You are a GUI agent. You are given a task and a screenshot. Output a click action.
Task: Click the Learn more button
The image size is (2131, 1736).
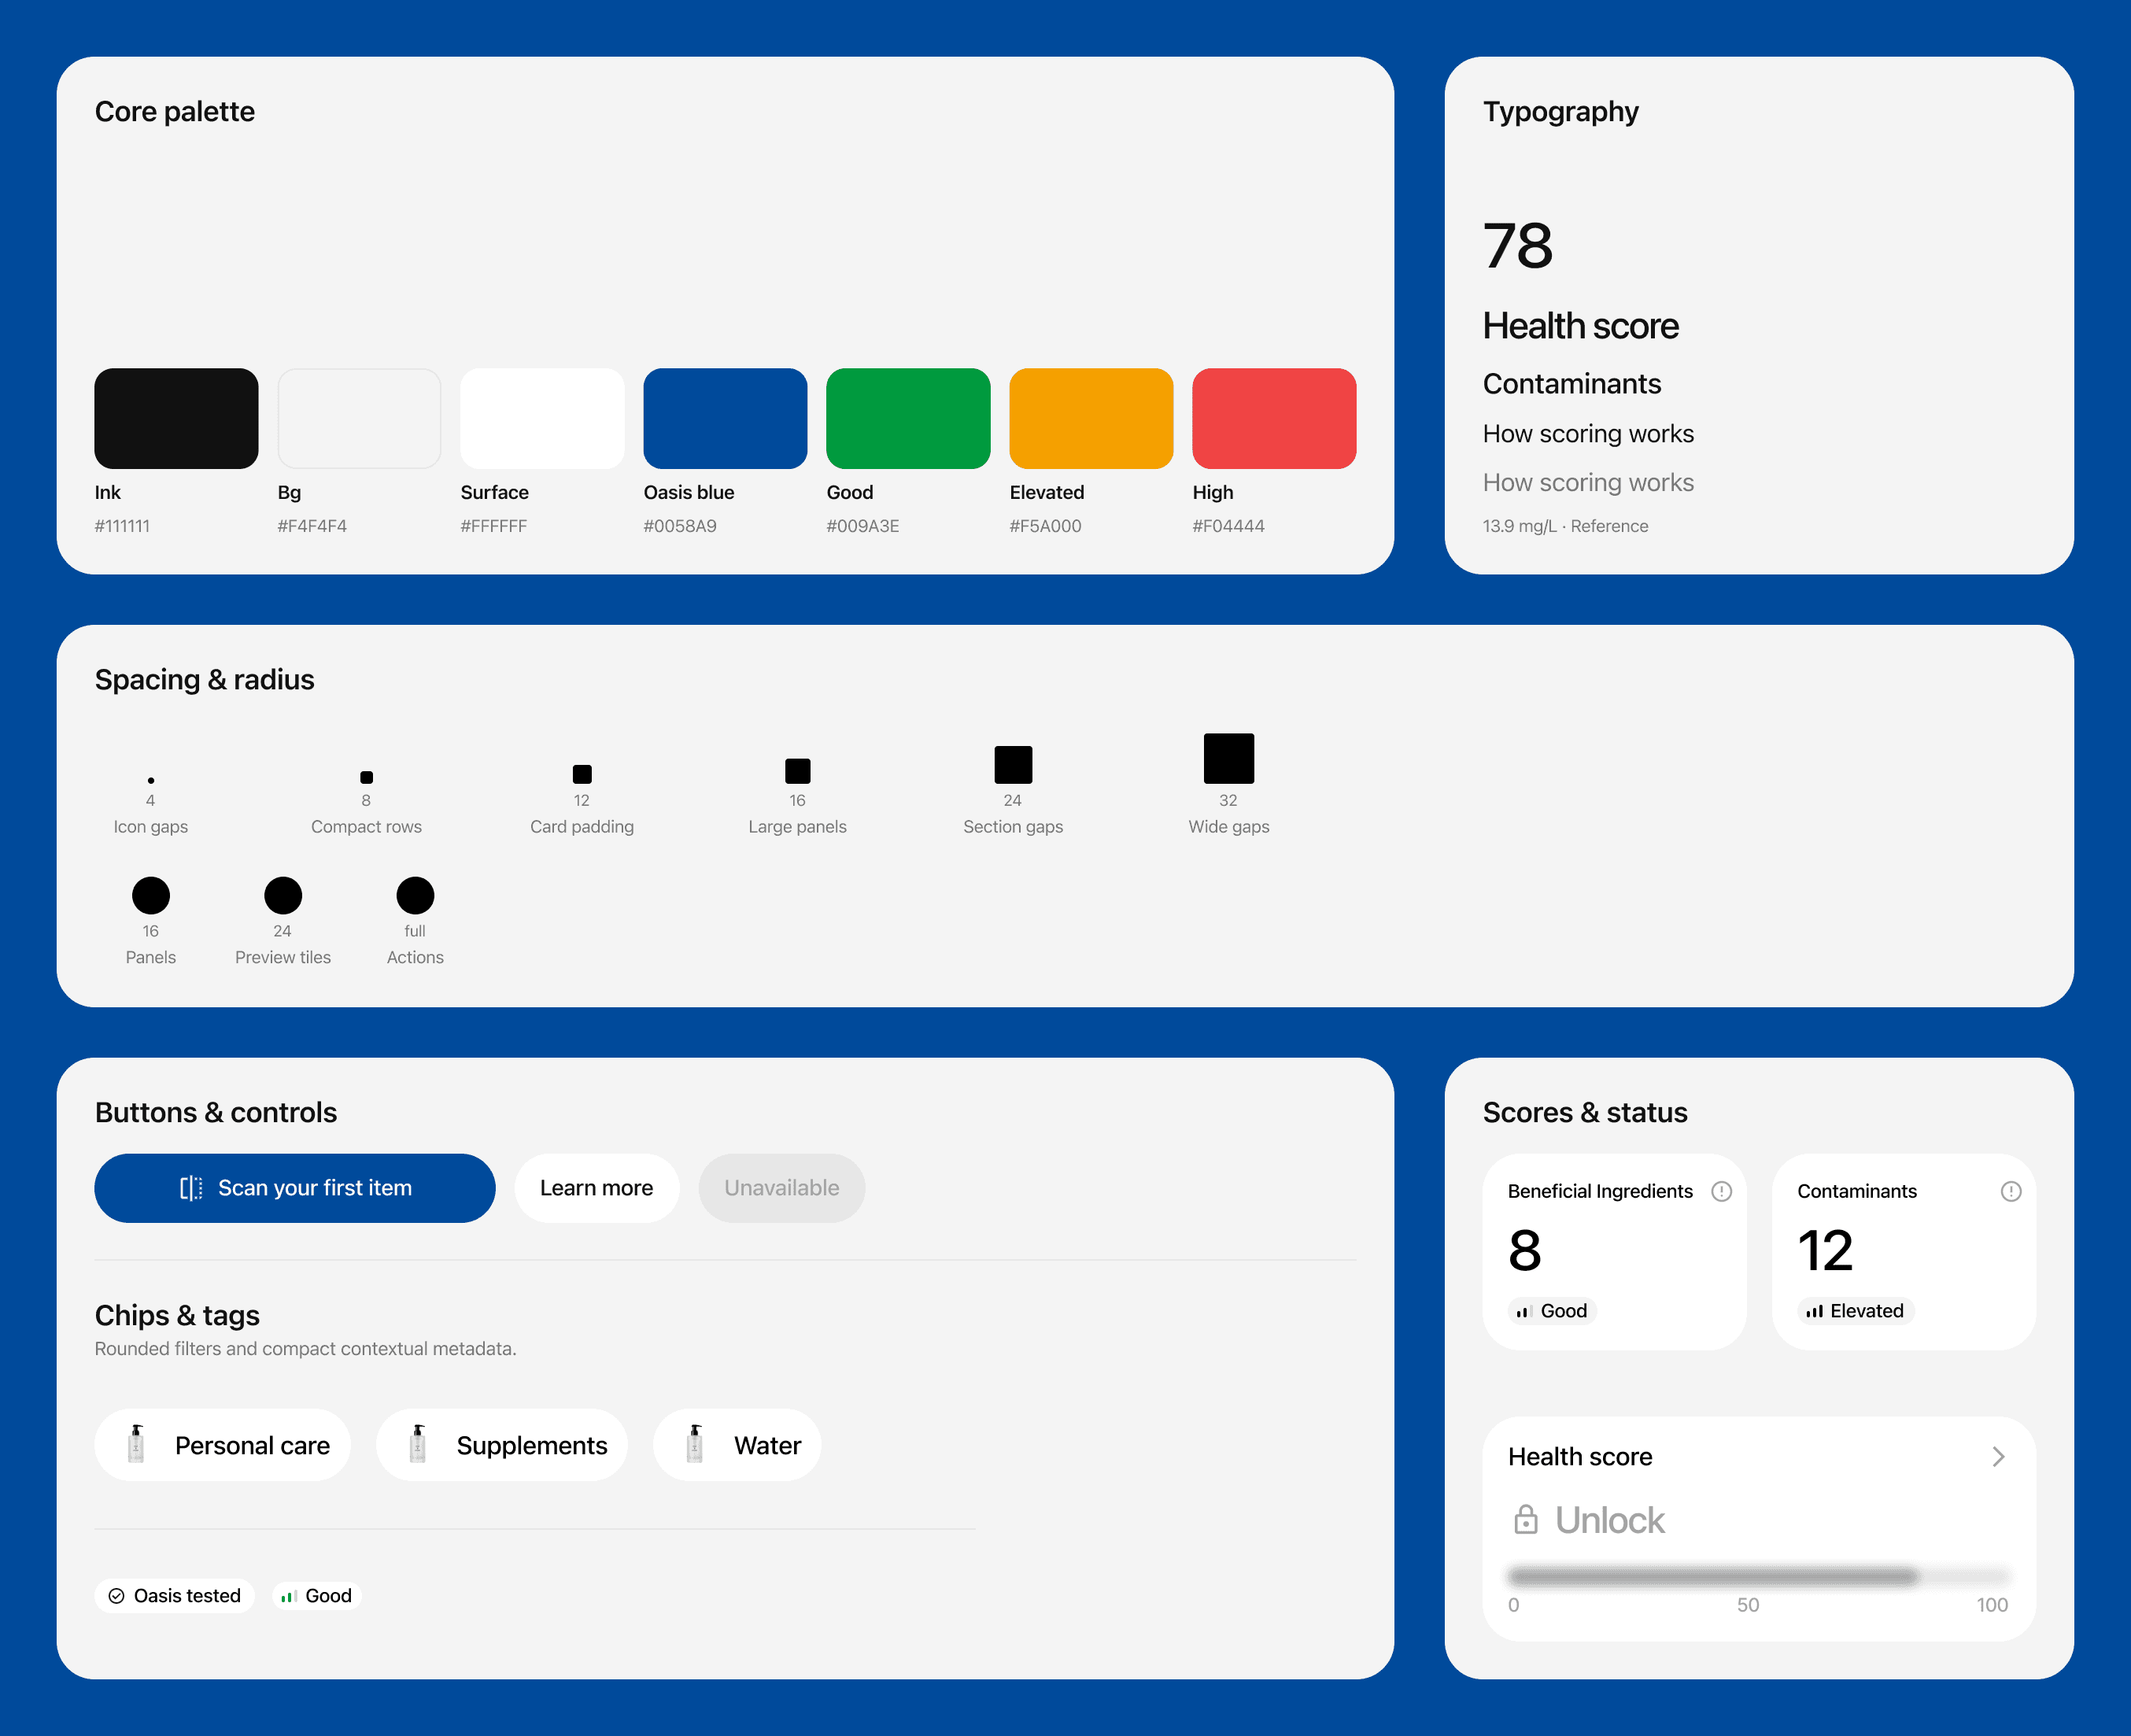[597, 1188]
